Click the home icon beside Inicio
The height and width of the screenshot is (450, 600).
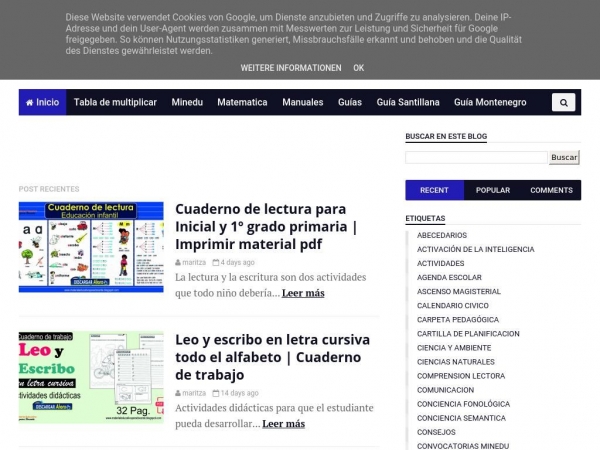tap(30, 102)
